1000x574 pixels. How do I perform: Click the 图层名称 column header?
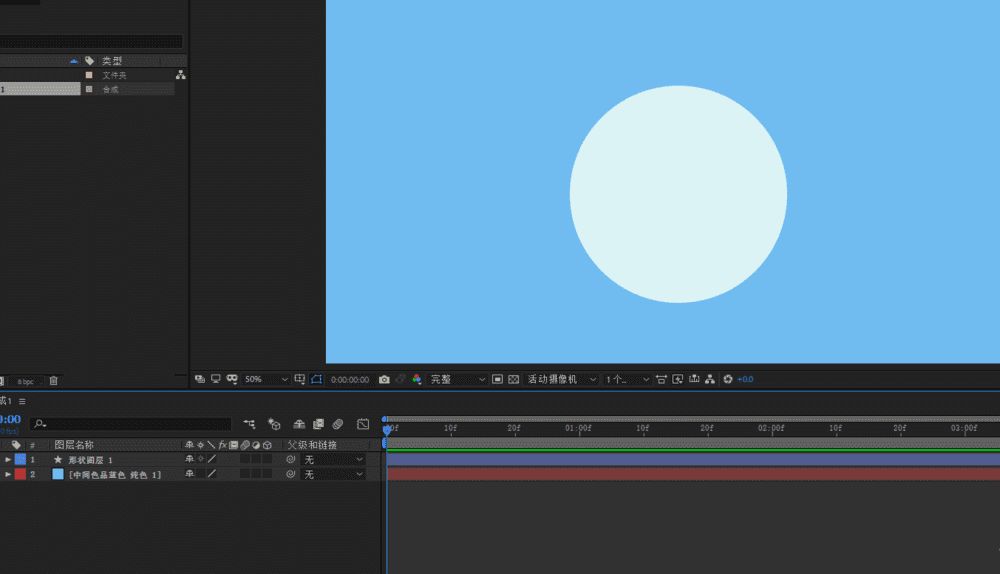pos(74,445)
